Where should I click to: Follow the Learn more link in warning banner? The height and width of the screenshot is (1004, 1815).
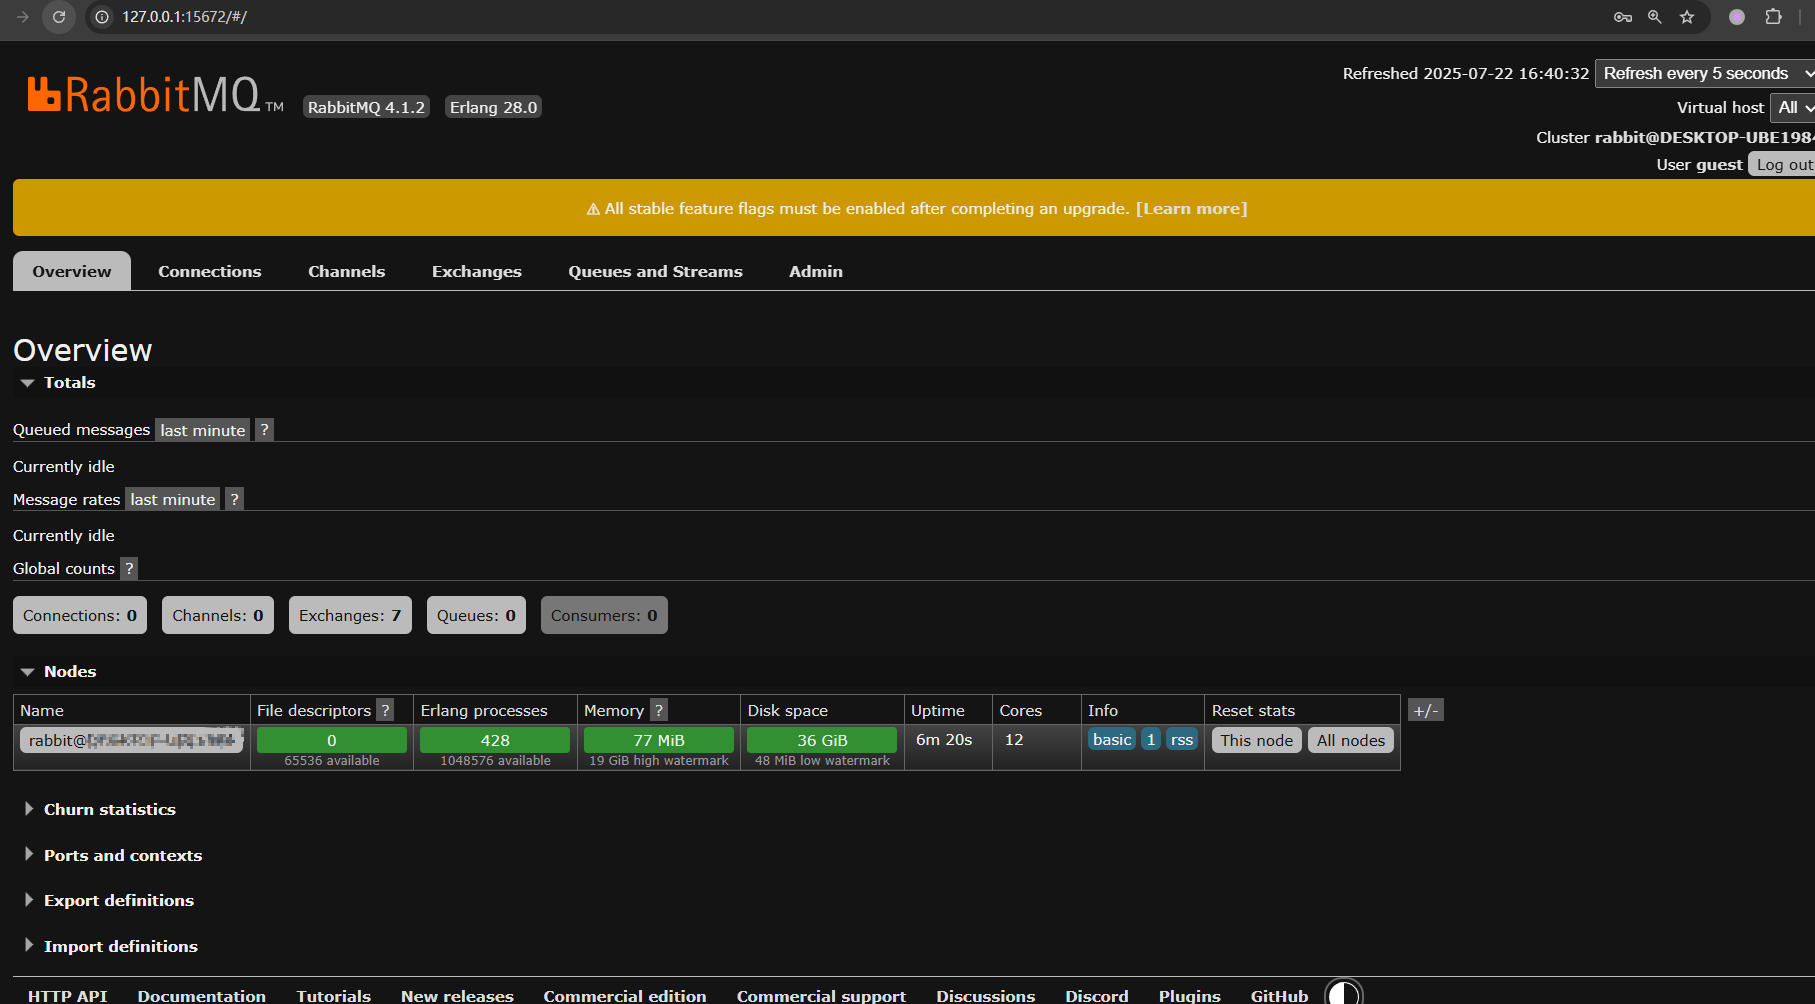(x=1192, y=208)
